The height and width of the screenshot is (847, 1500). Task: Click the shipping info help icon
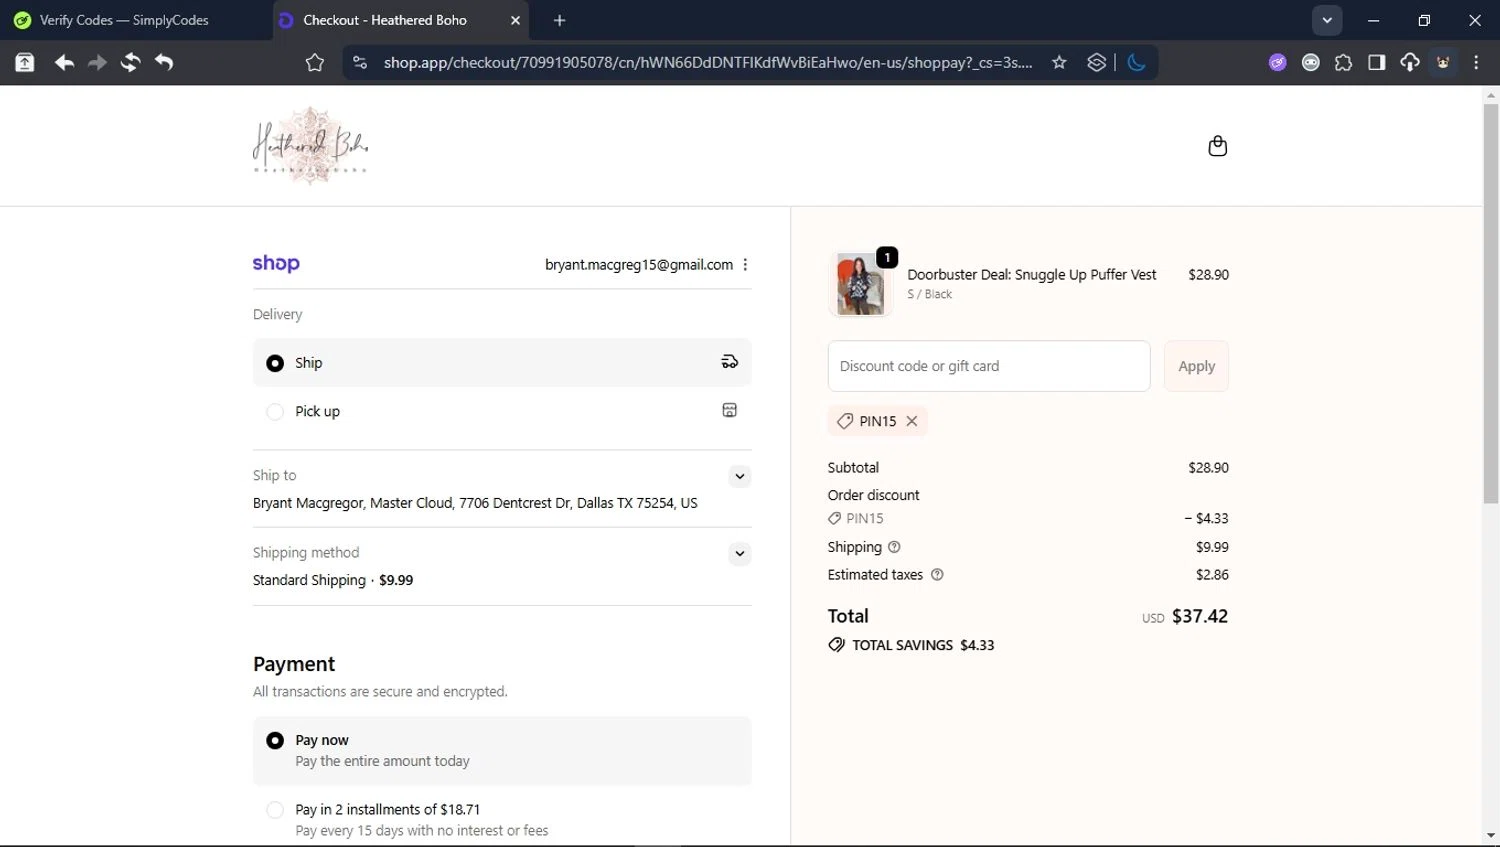[x=894, y=547]
